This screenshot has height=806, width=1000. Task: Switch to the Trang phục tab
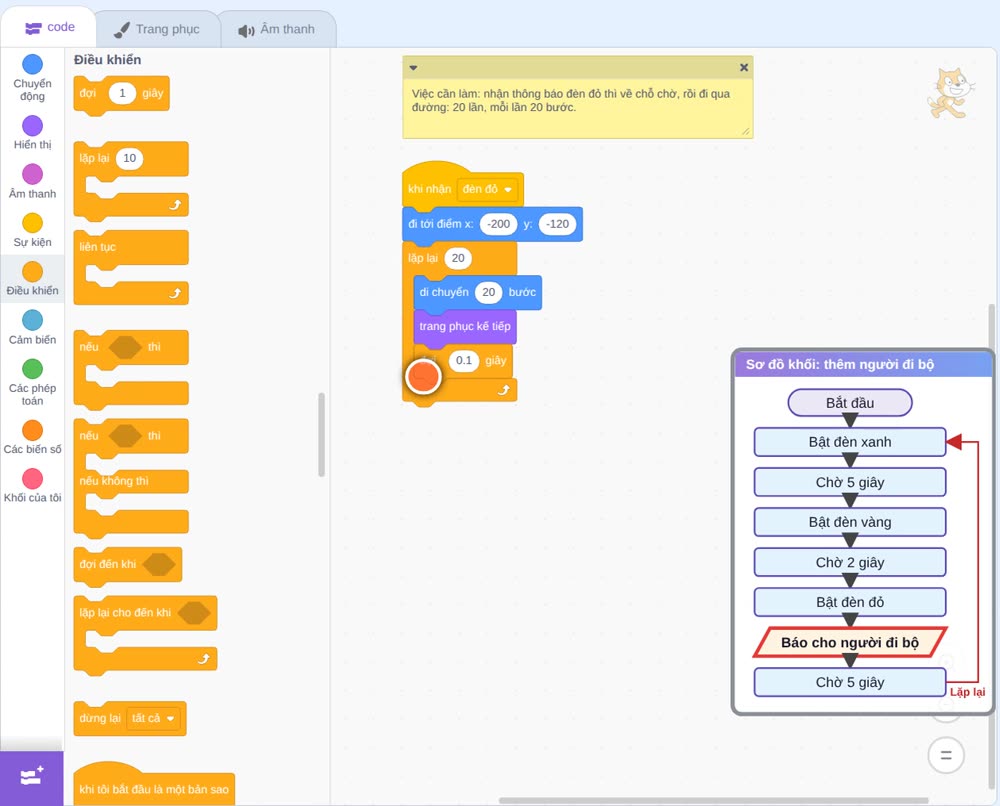(157, 29)
